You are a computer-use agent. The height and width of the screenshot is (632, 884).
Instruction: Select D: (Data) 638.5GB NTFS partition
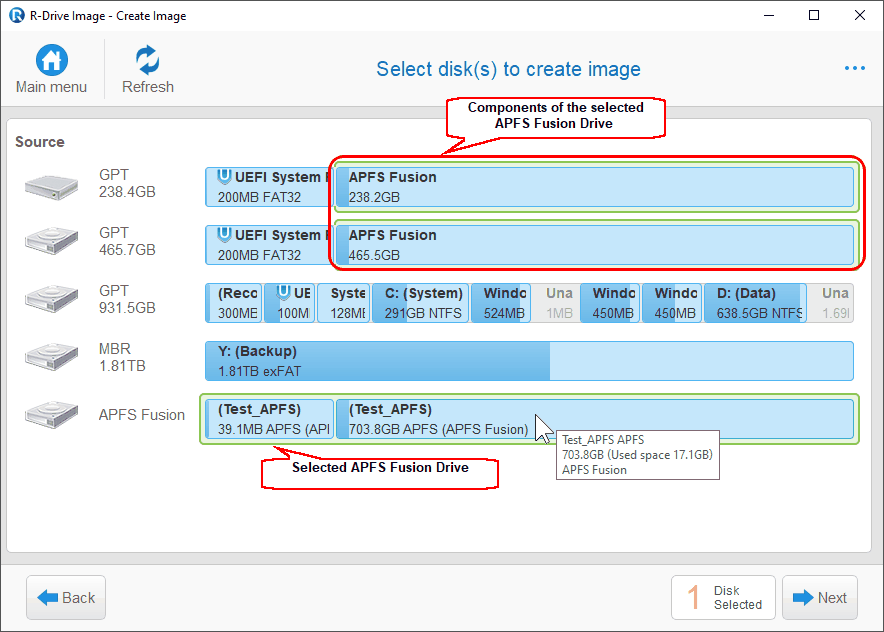coord(755,303)
